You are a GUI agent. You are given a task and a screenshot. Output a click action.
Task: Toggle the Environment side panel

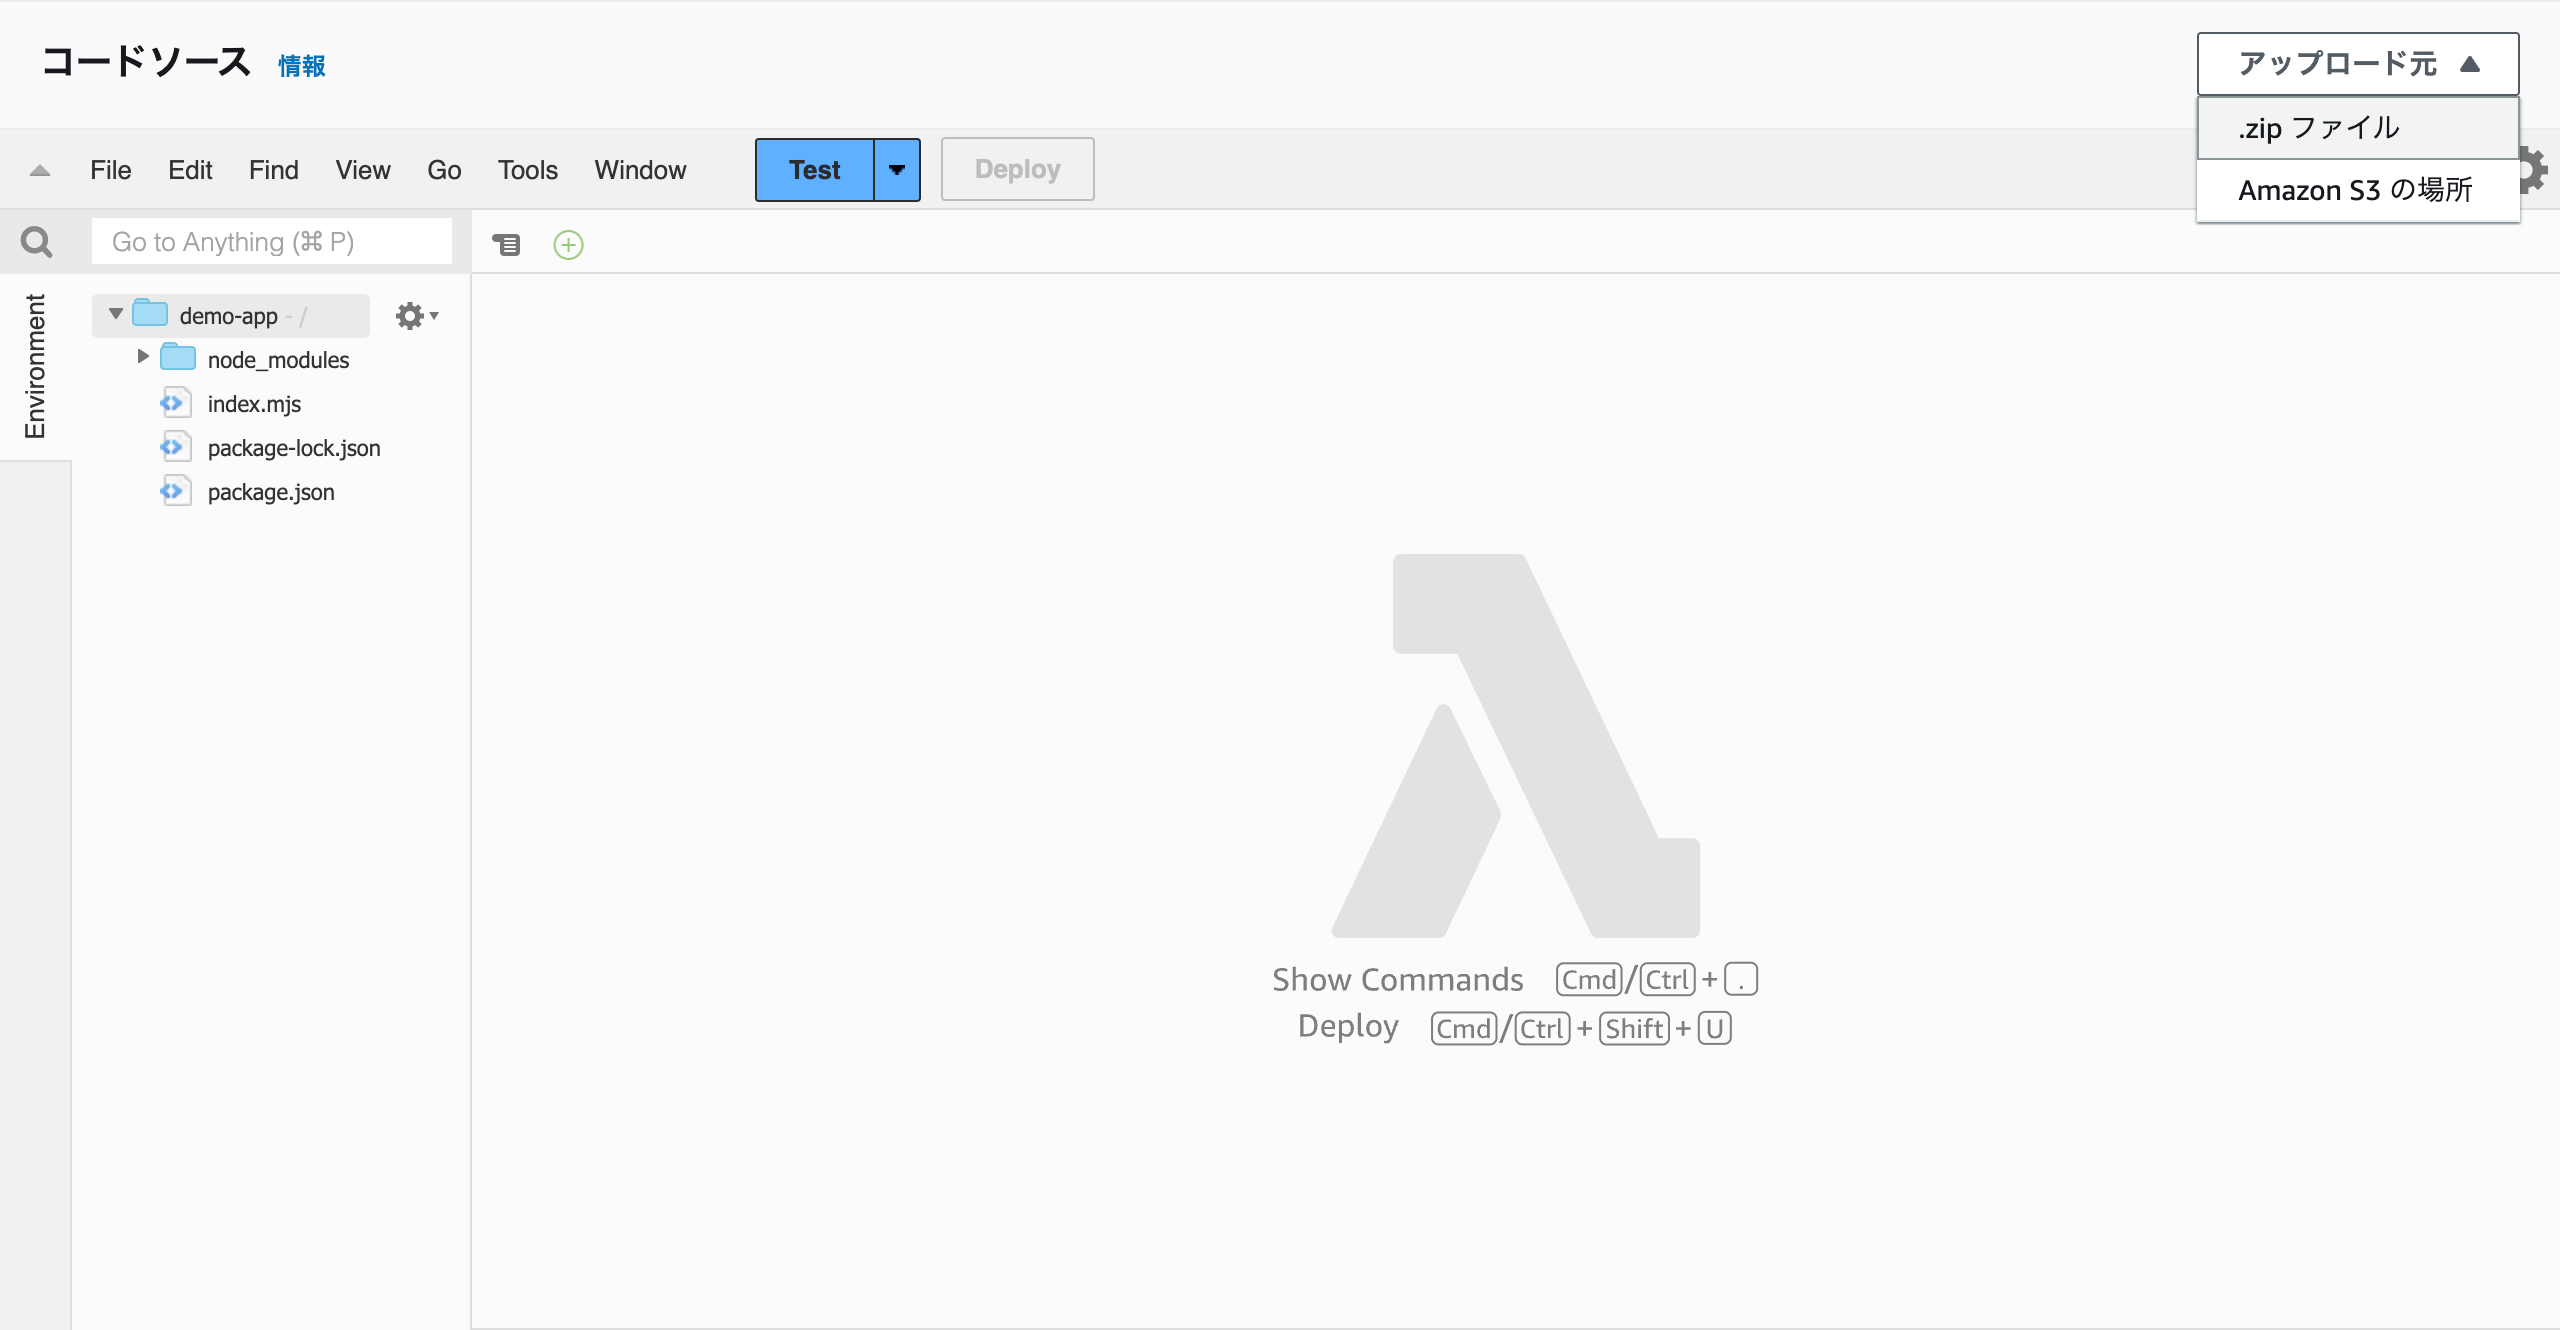(35, 366)
